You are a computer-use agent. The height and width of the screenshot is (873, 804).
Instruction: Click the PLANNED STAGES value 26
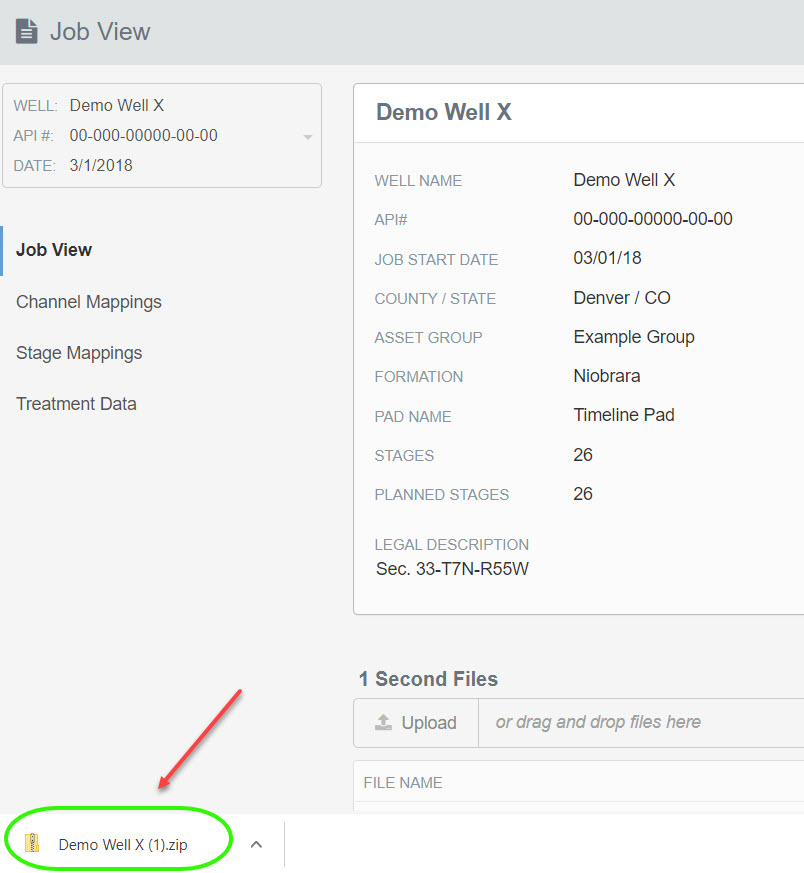click(x=582, y=494)
